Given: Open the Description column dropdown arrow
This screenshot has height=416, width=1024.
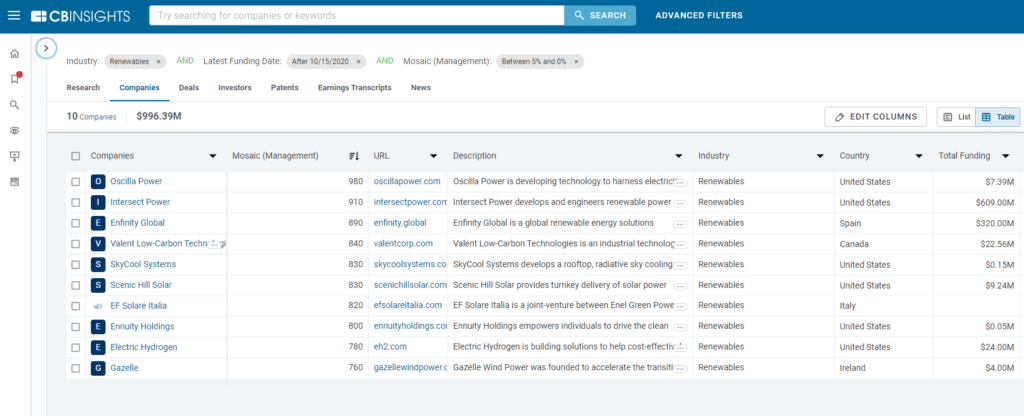Looking at the screenshot, I should click(x=679, y=156).
